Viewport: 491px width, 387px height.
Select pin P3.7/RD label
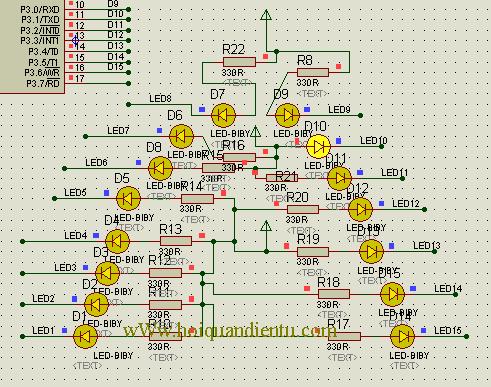point(43,83)
